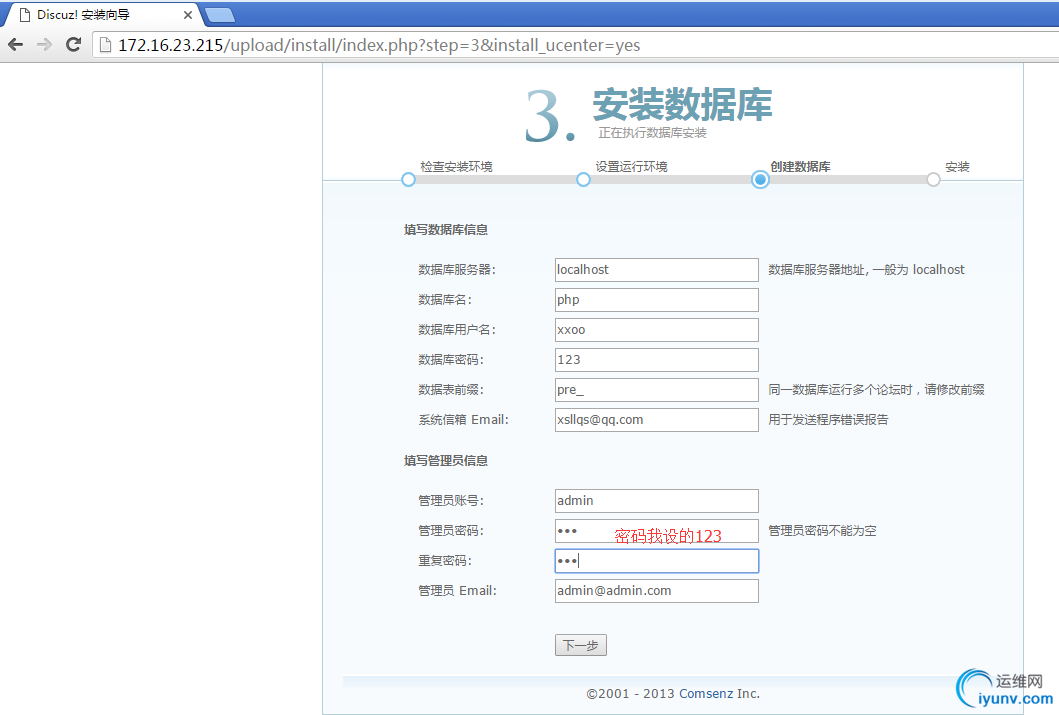
Task: Click the 系统信箱 Email field
Action: pyautogui.click(x=656, y=420)
